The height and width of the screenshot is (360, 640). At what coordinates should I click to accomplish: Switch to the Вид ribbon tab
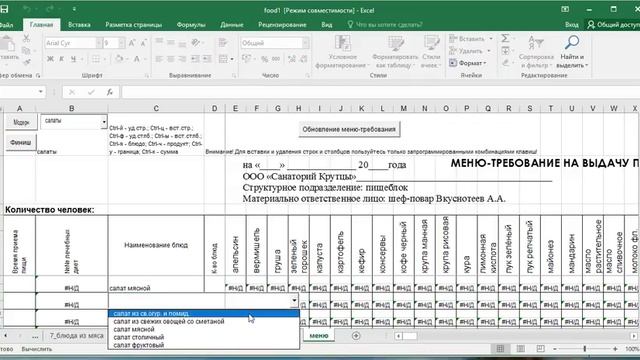[327, 24]
